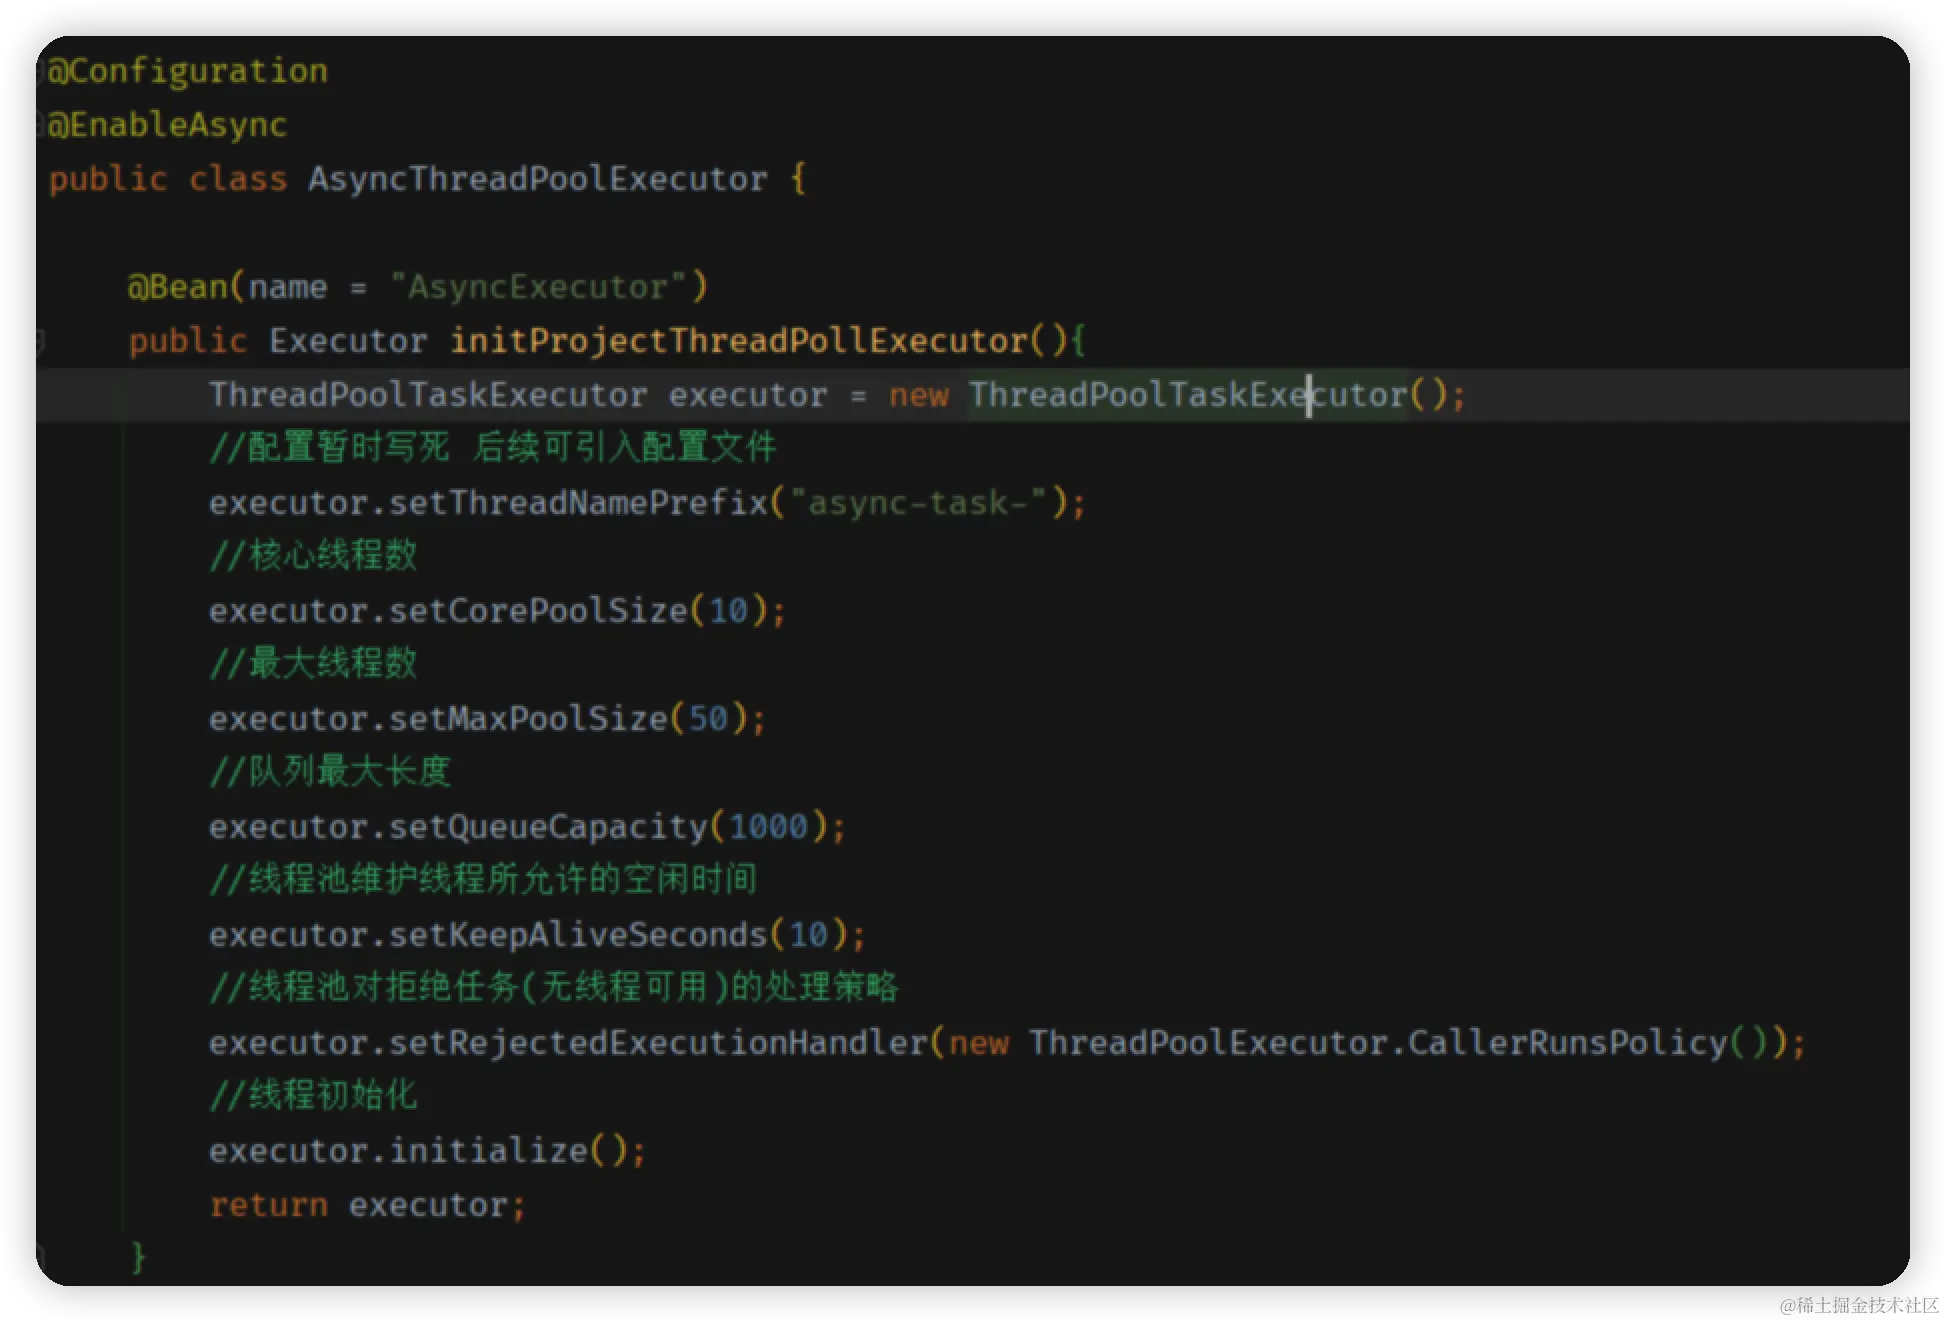Click the @EnableAsync annotation
This screenshot has height=1322, width=1946.
pyautogui.click(x=167, y=125)
